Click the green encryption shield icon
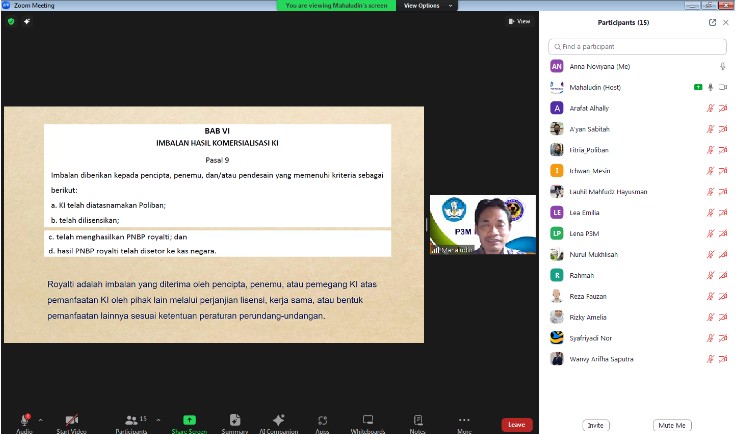738x434 pixels. pyautogui.click(x=11, y=21)
